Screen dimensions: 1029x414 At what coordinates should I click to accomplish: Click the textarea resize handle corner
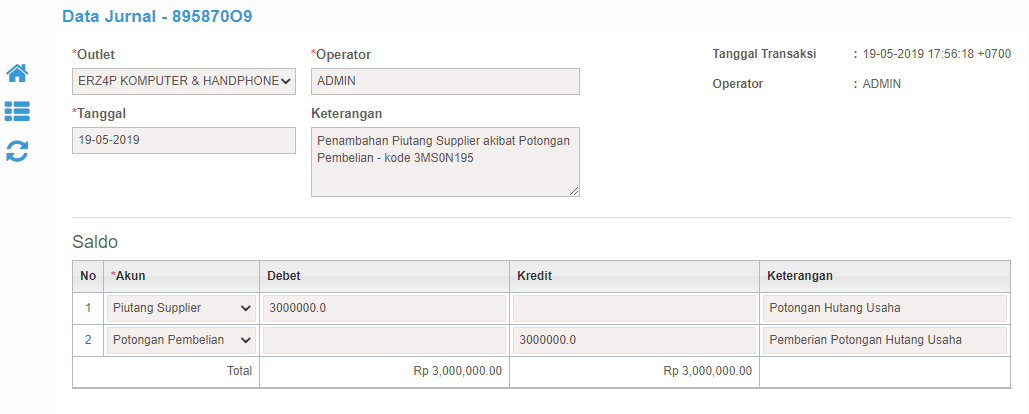(x=574, y=192)
